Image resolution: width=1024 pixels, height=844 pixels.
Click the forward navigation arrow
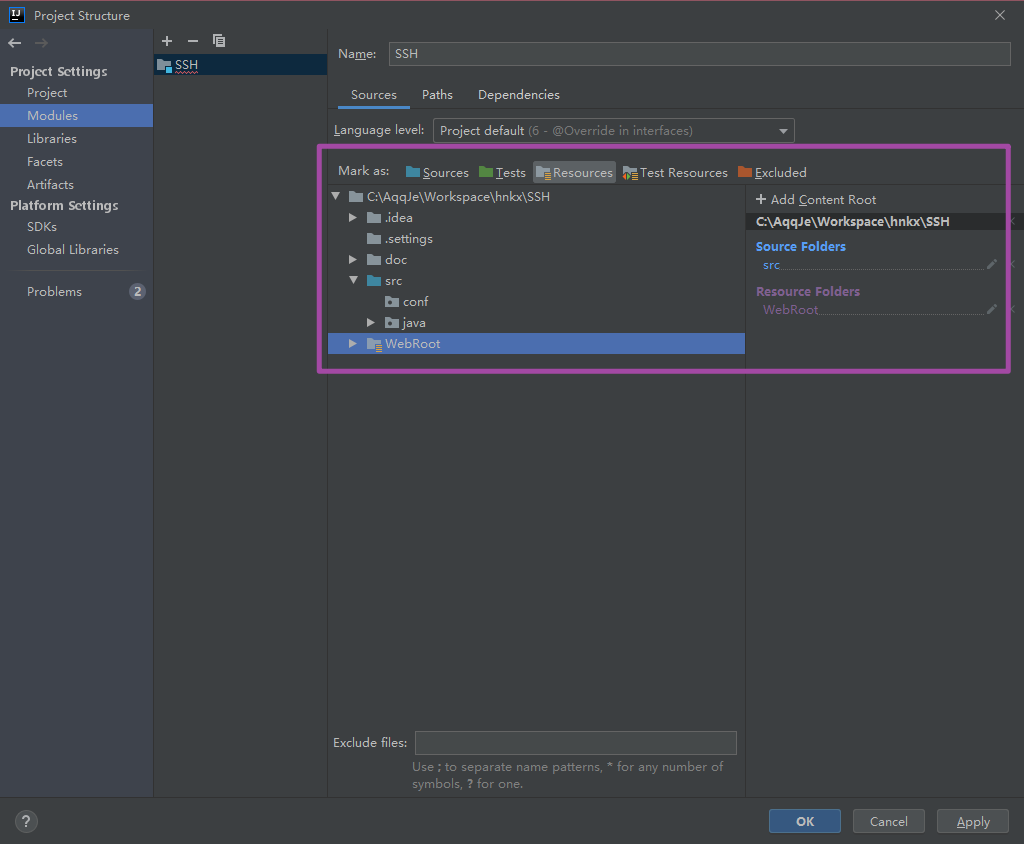pyautogui.click(x=41, y=43)
